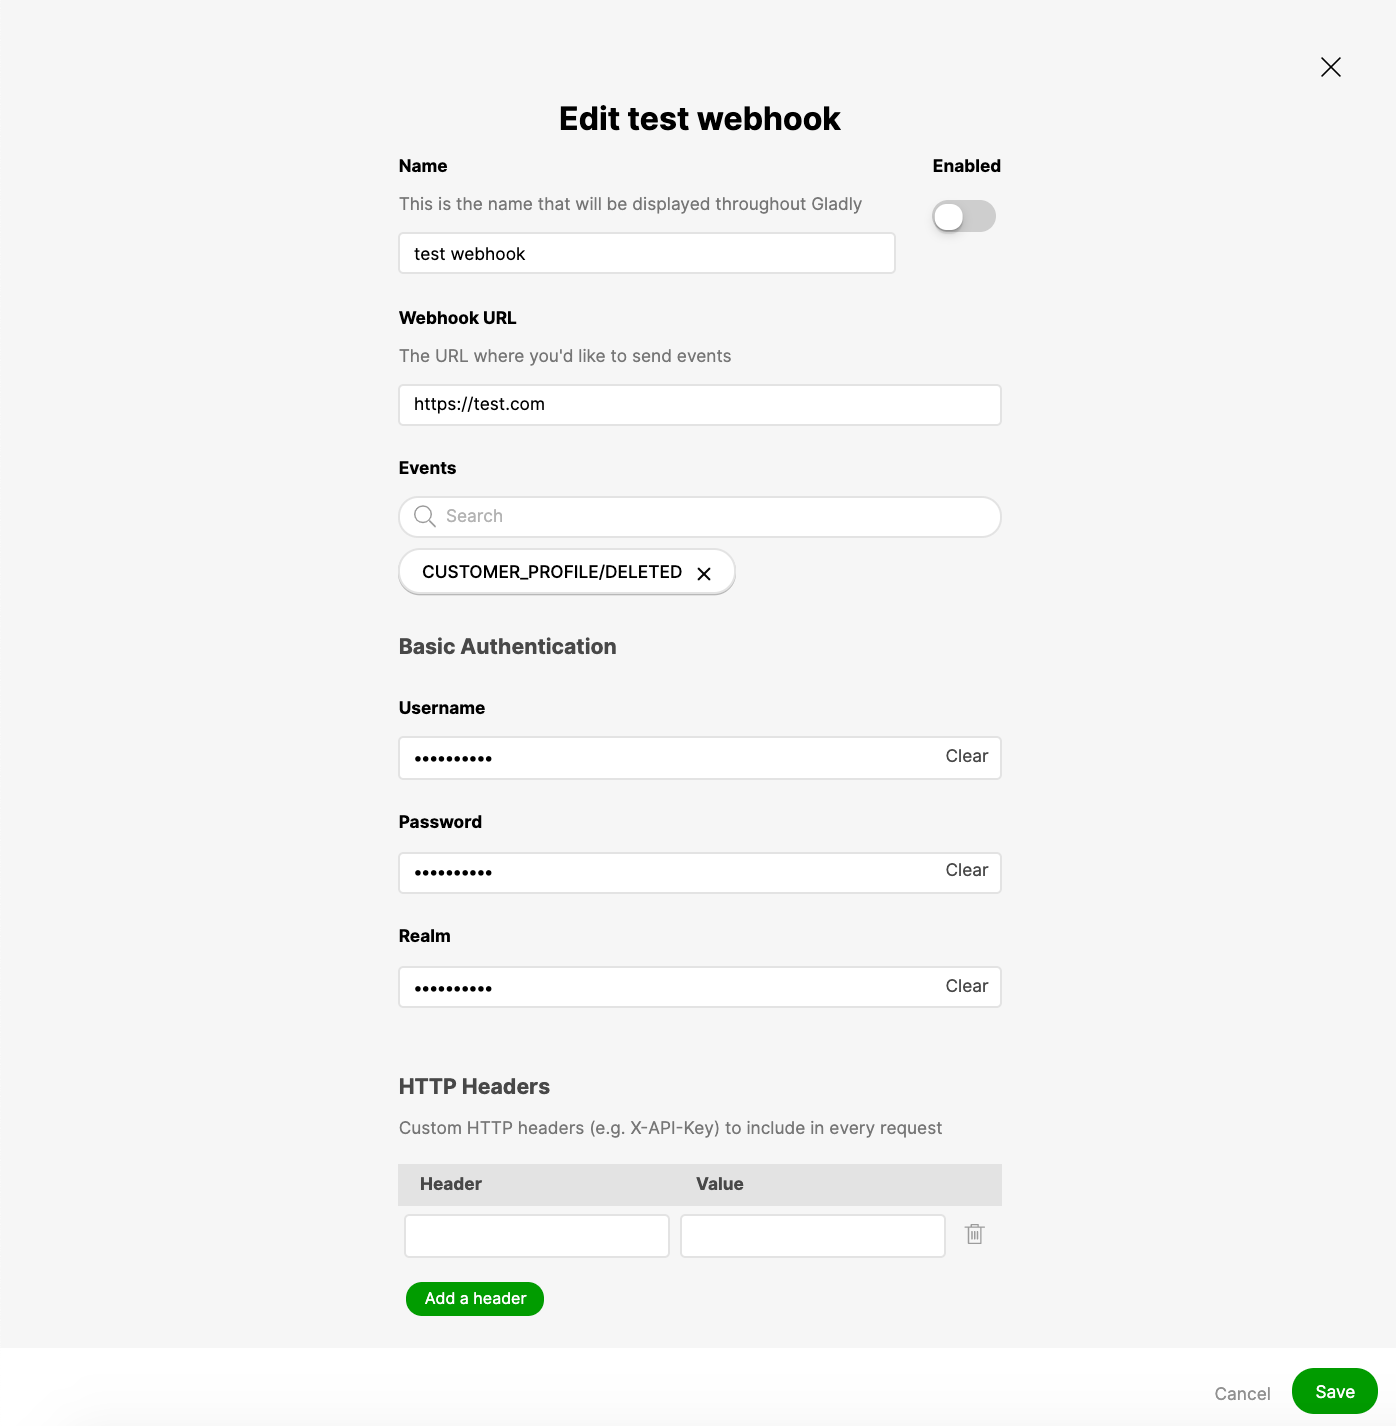Focus the Events search box
1396x1426 pixels.
point(715,517)
